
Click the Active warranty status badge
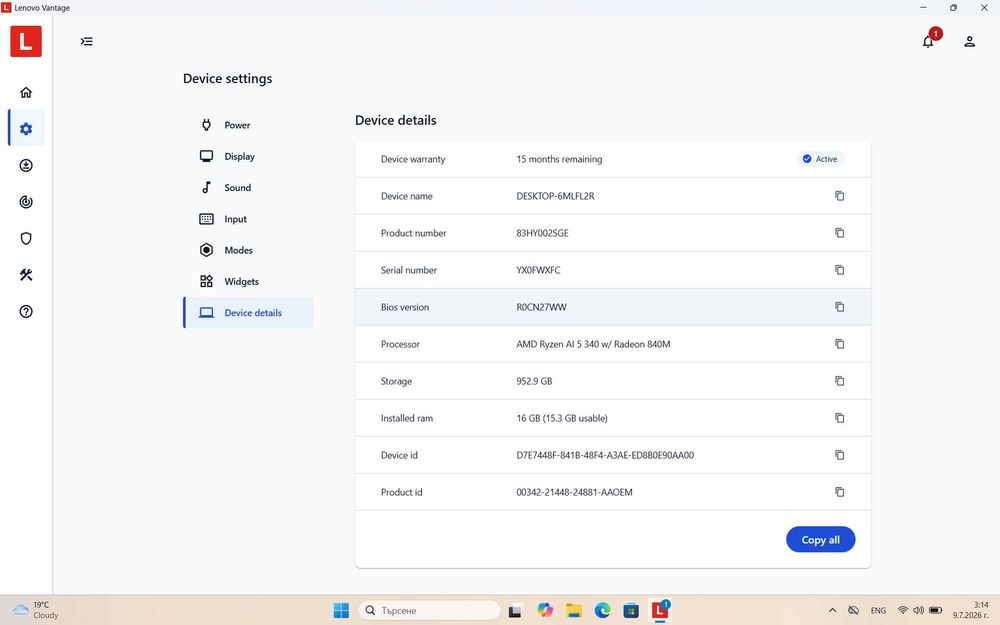[820, 159]
